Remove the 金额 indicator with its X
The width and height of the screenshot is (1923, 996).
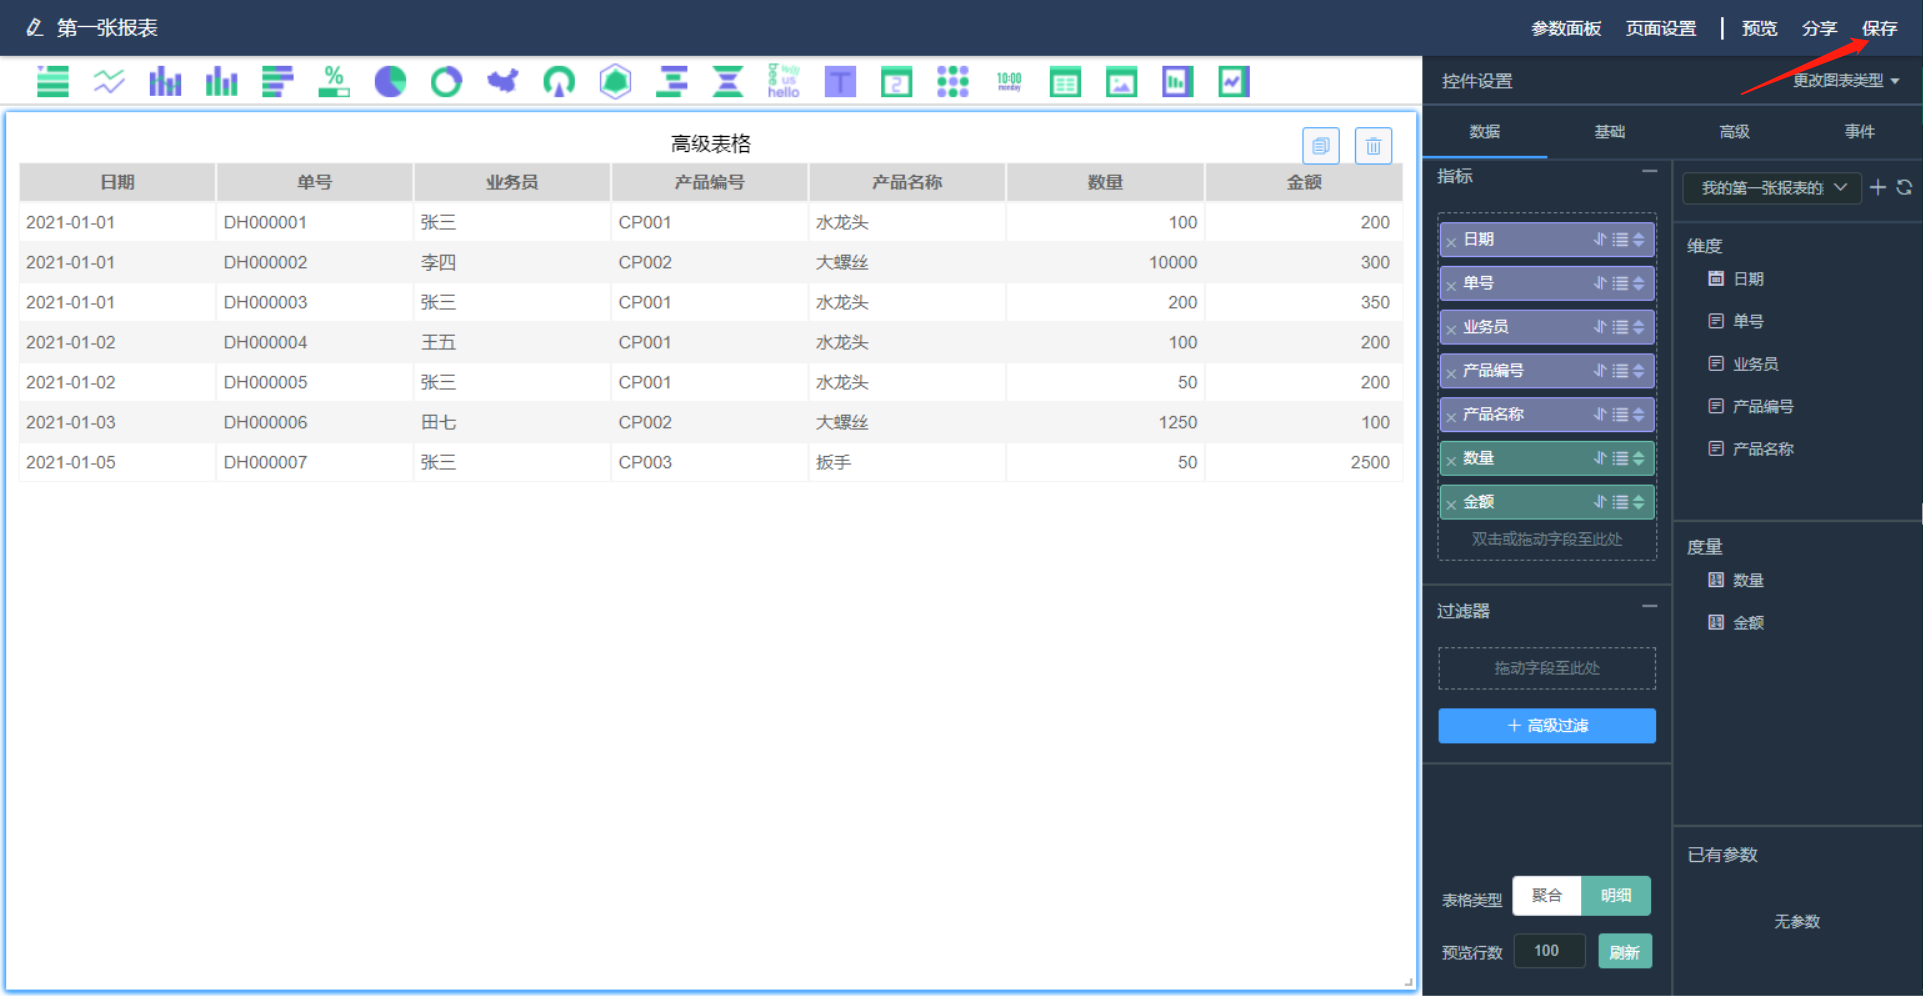[1451, 504]
